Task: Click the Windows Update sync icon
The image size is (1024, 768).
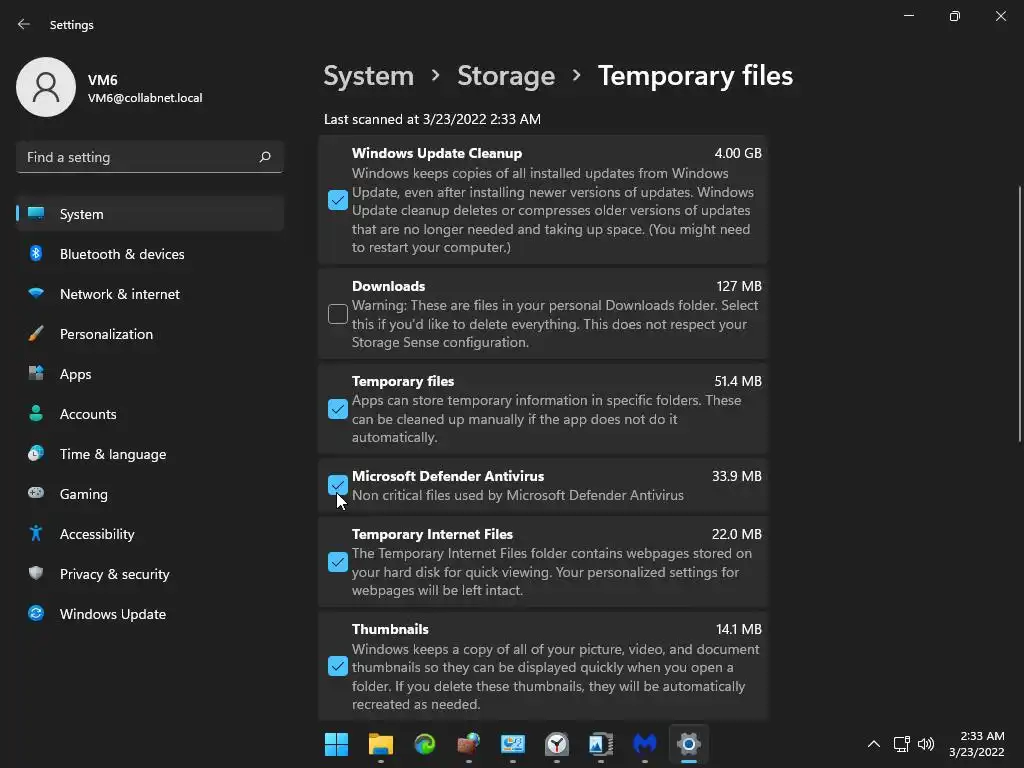Action: pyautogui.click(x=36, y=614)
